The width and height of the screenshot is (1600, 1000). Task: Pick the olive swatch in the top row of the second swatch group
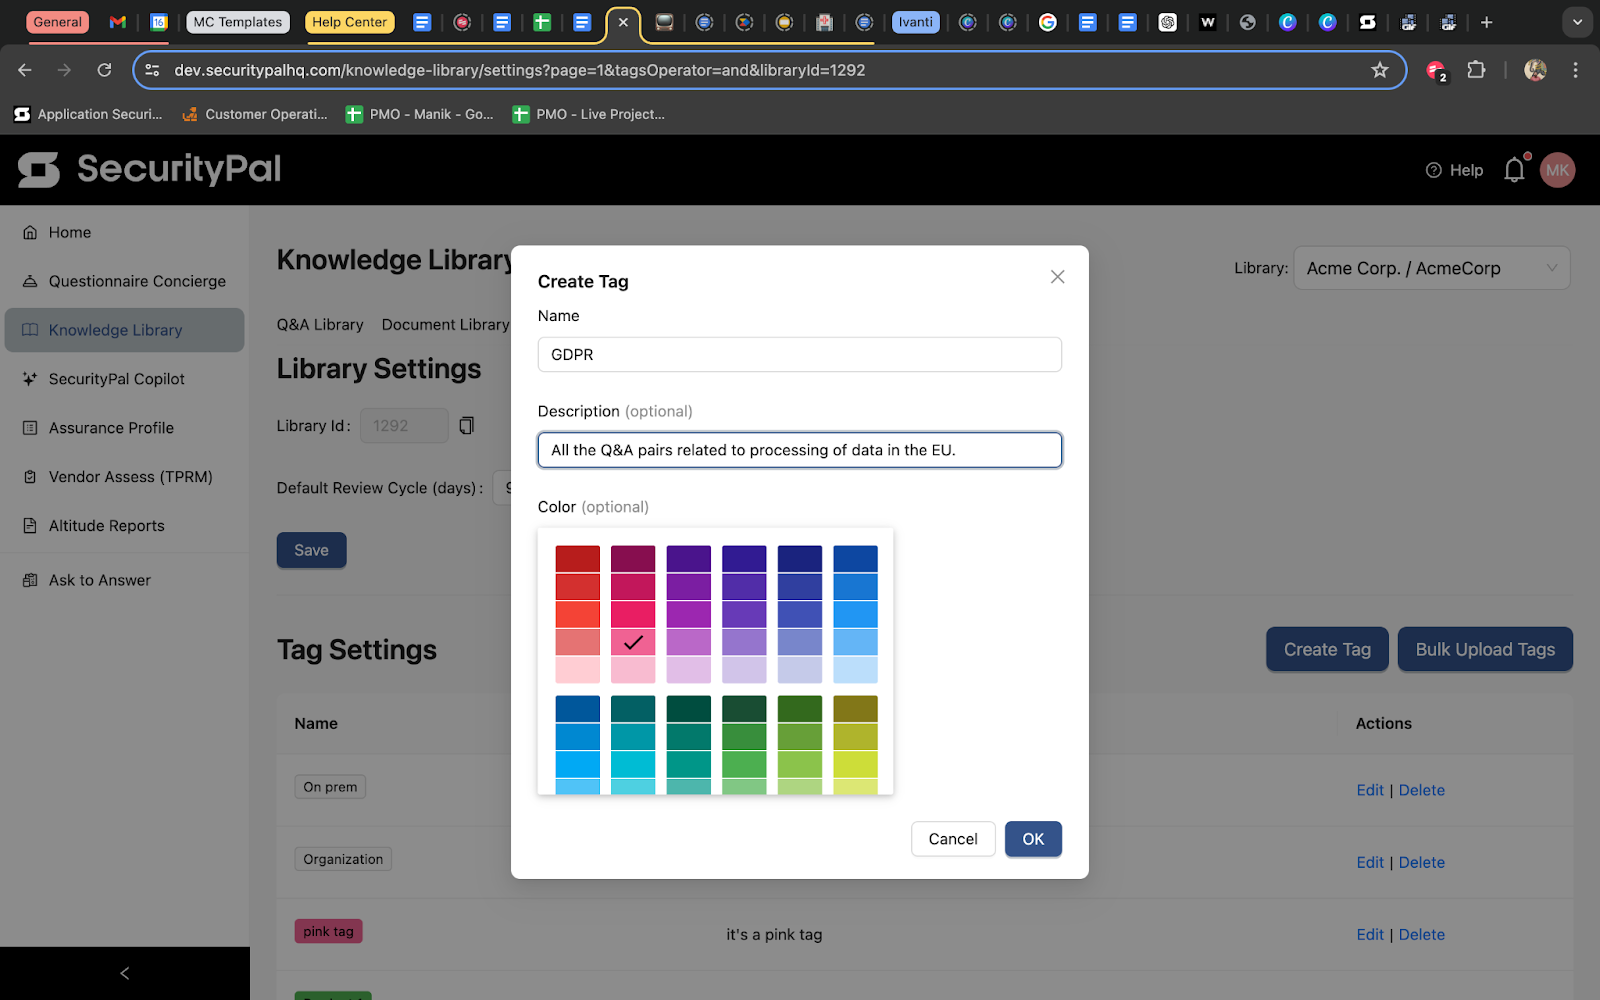coord(855,709)
